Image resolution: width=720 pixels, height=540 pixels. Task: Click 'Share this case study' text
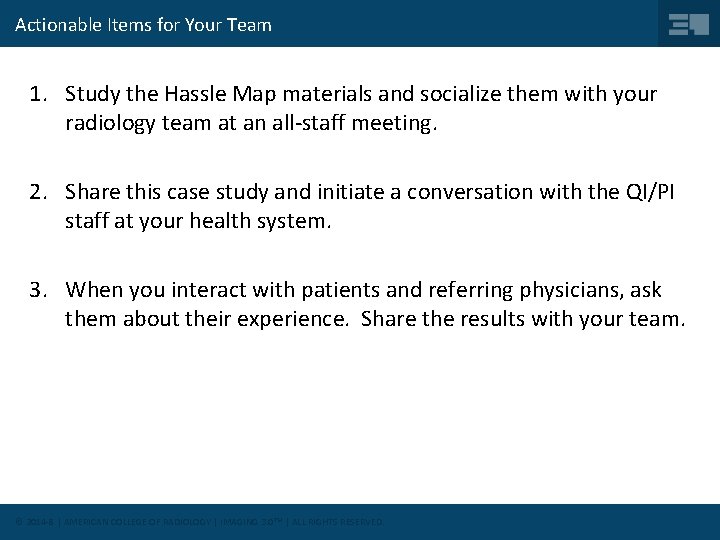pyautogui.click(x=166, y=192)
